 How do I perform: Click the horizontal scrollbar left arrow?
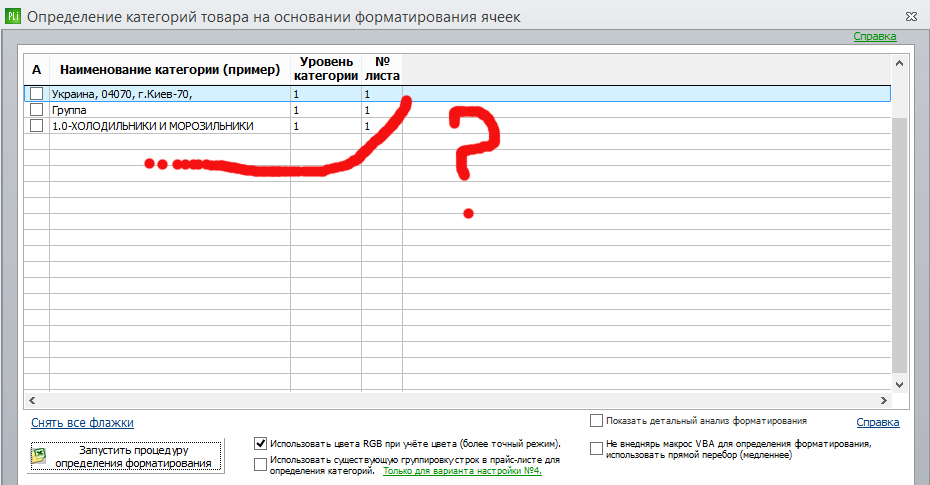pos(32,400)
